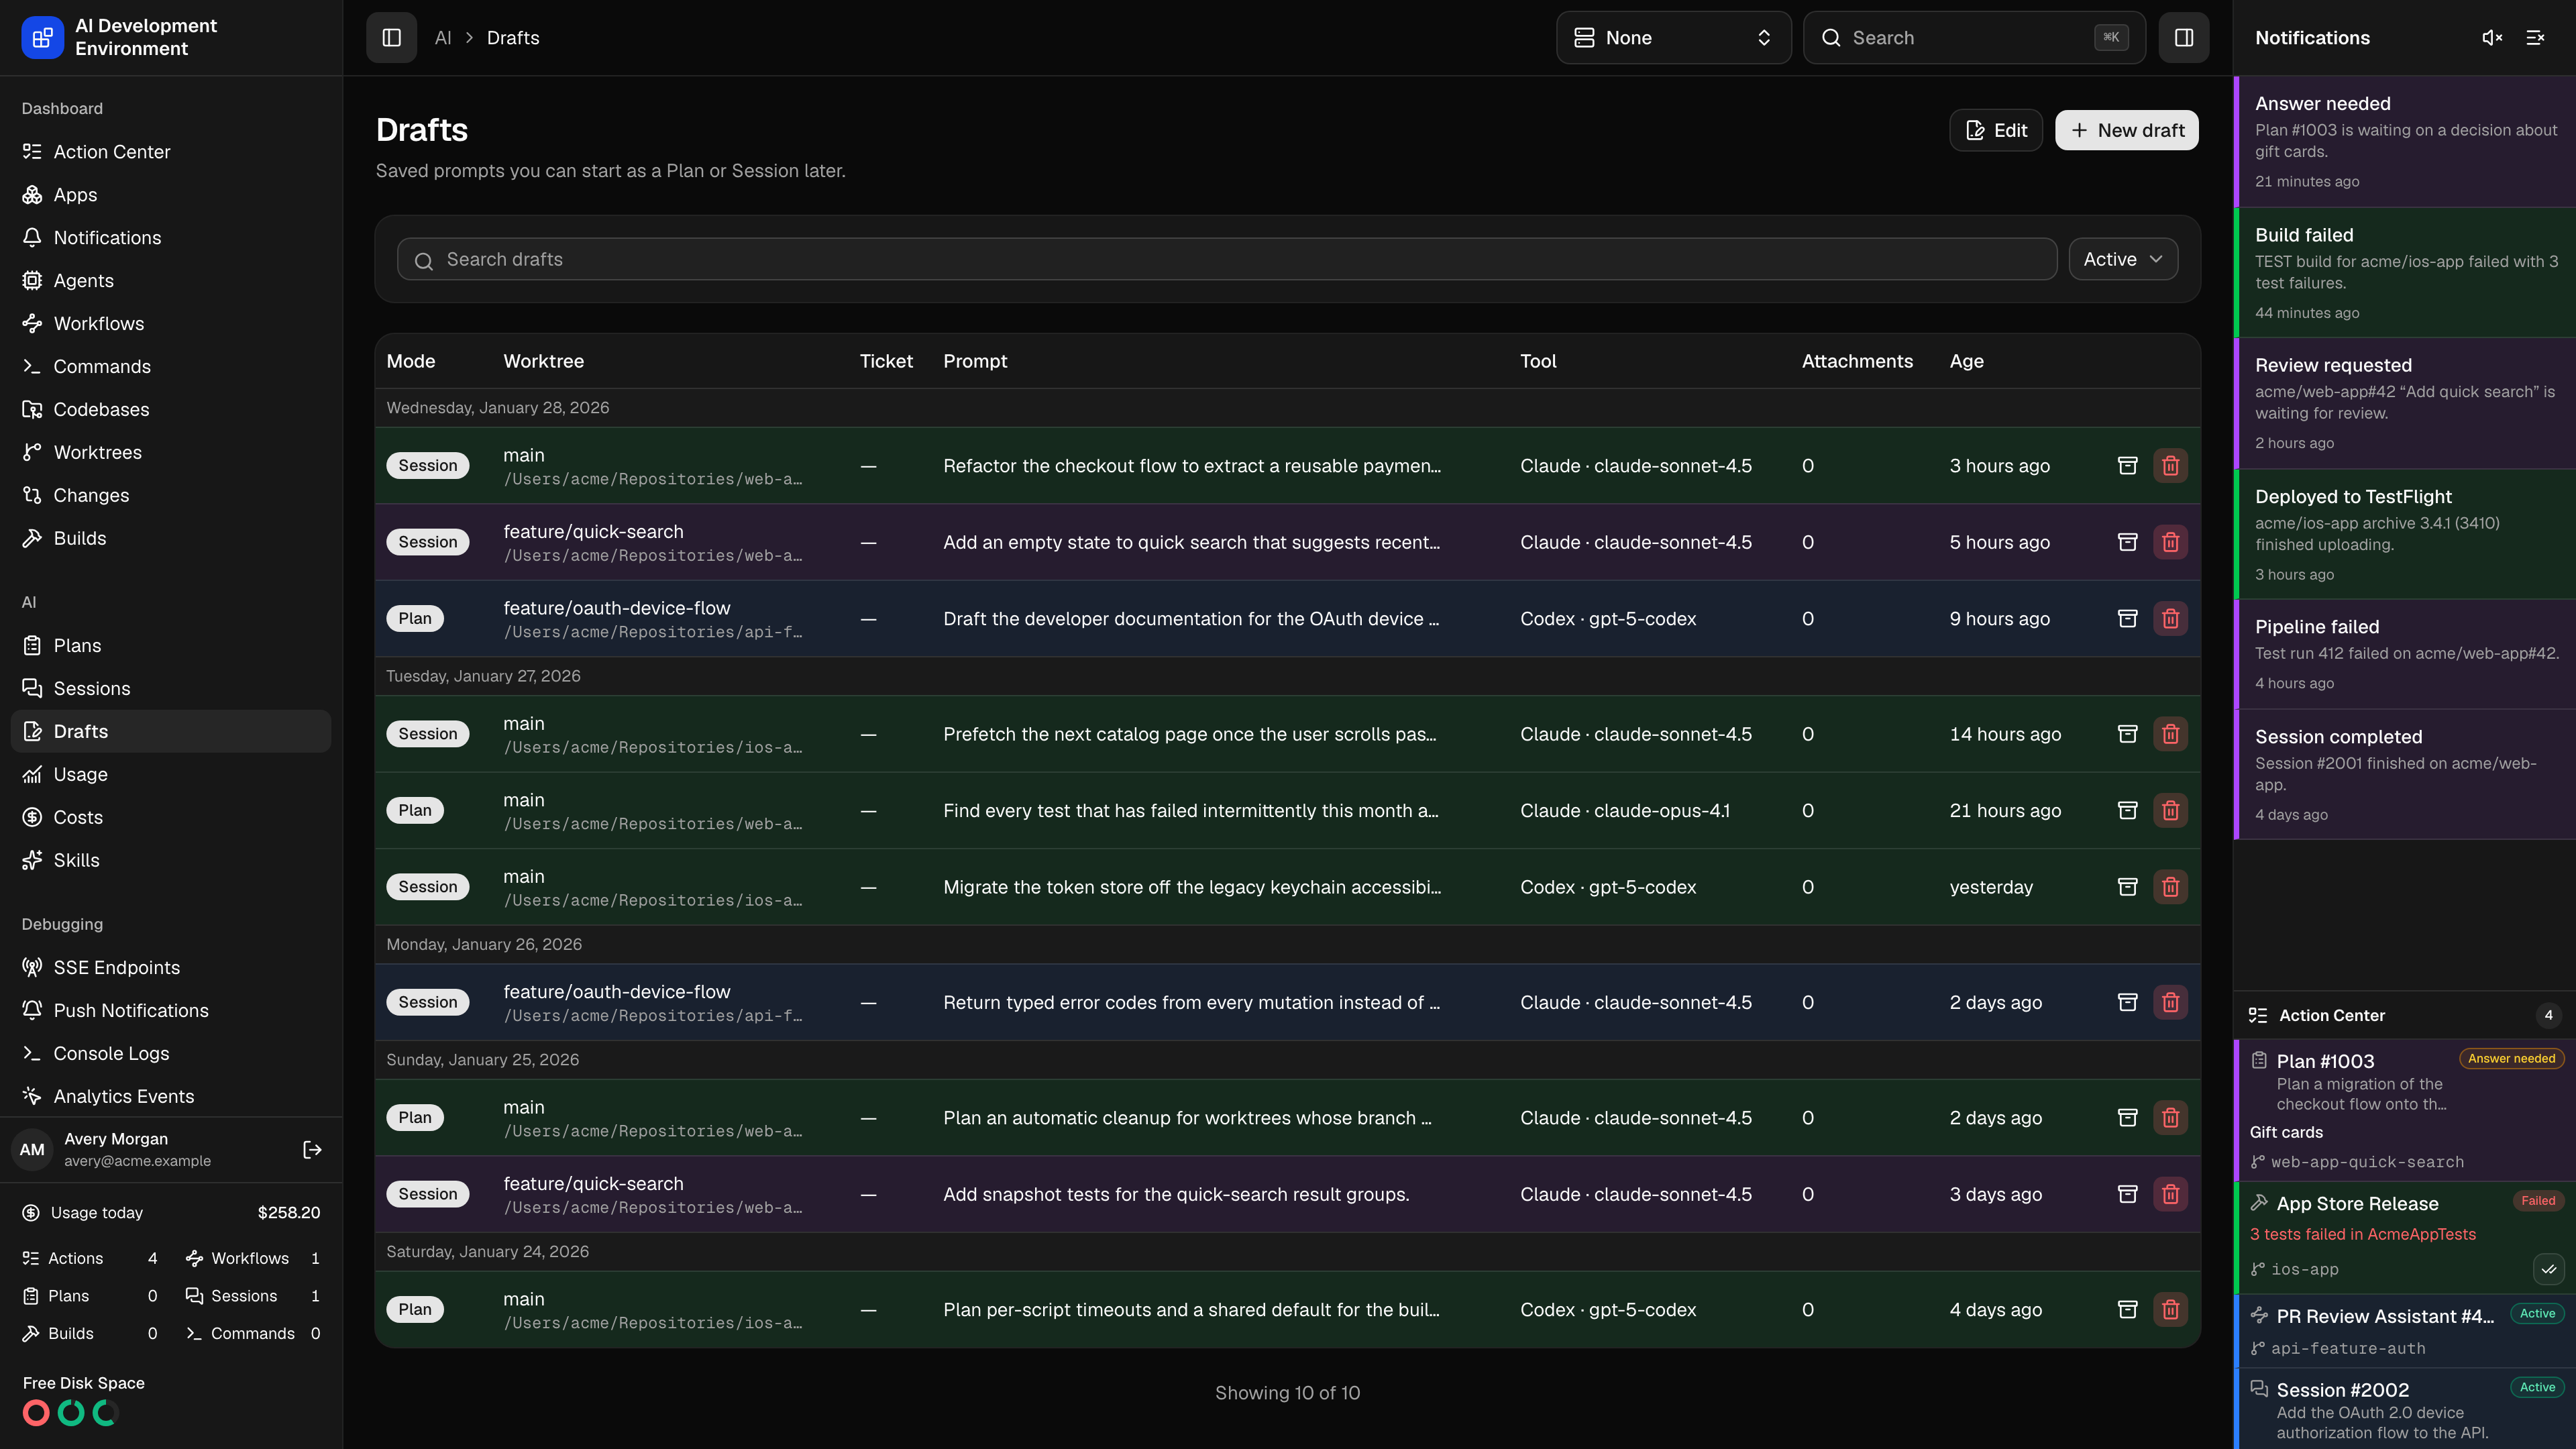Delete the Prefetch next catalog page draft
This screenshot has height=1449, width=2576.
[2170, 734]
